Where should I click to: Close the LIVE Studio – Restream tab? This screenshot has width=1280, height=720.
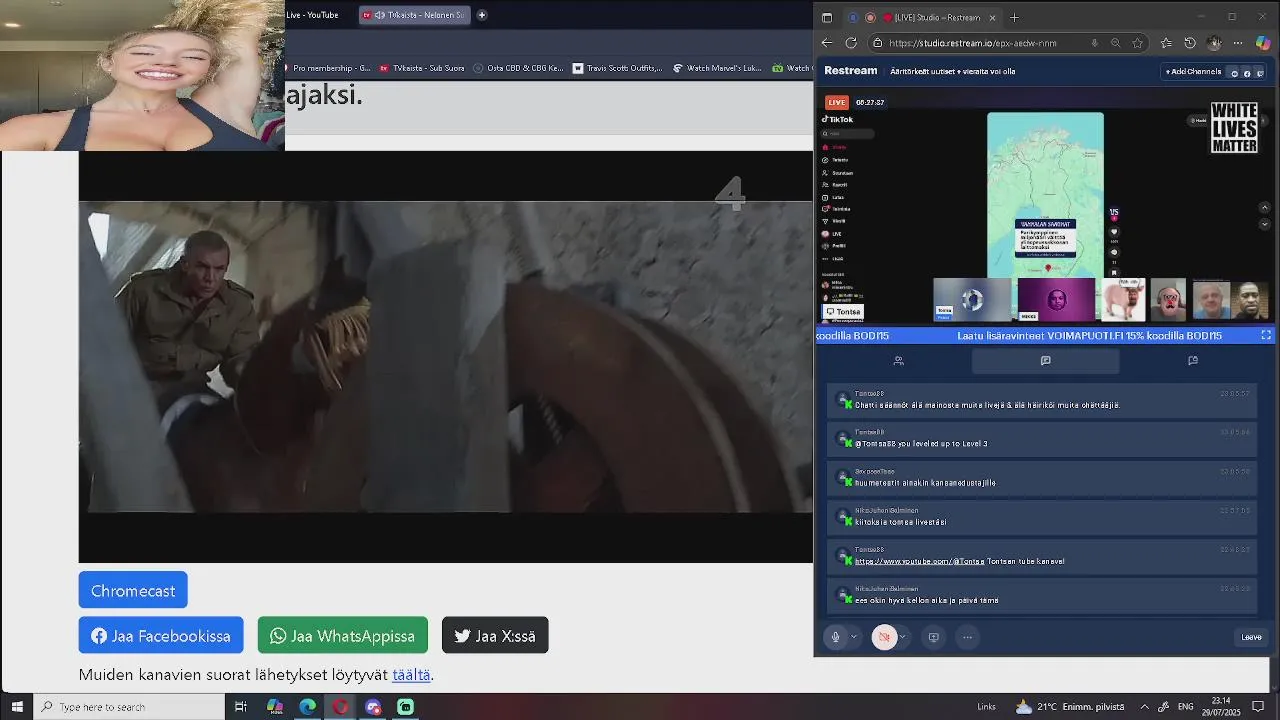pos(992,17)
